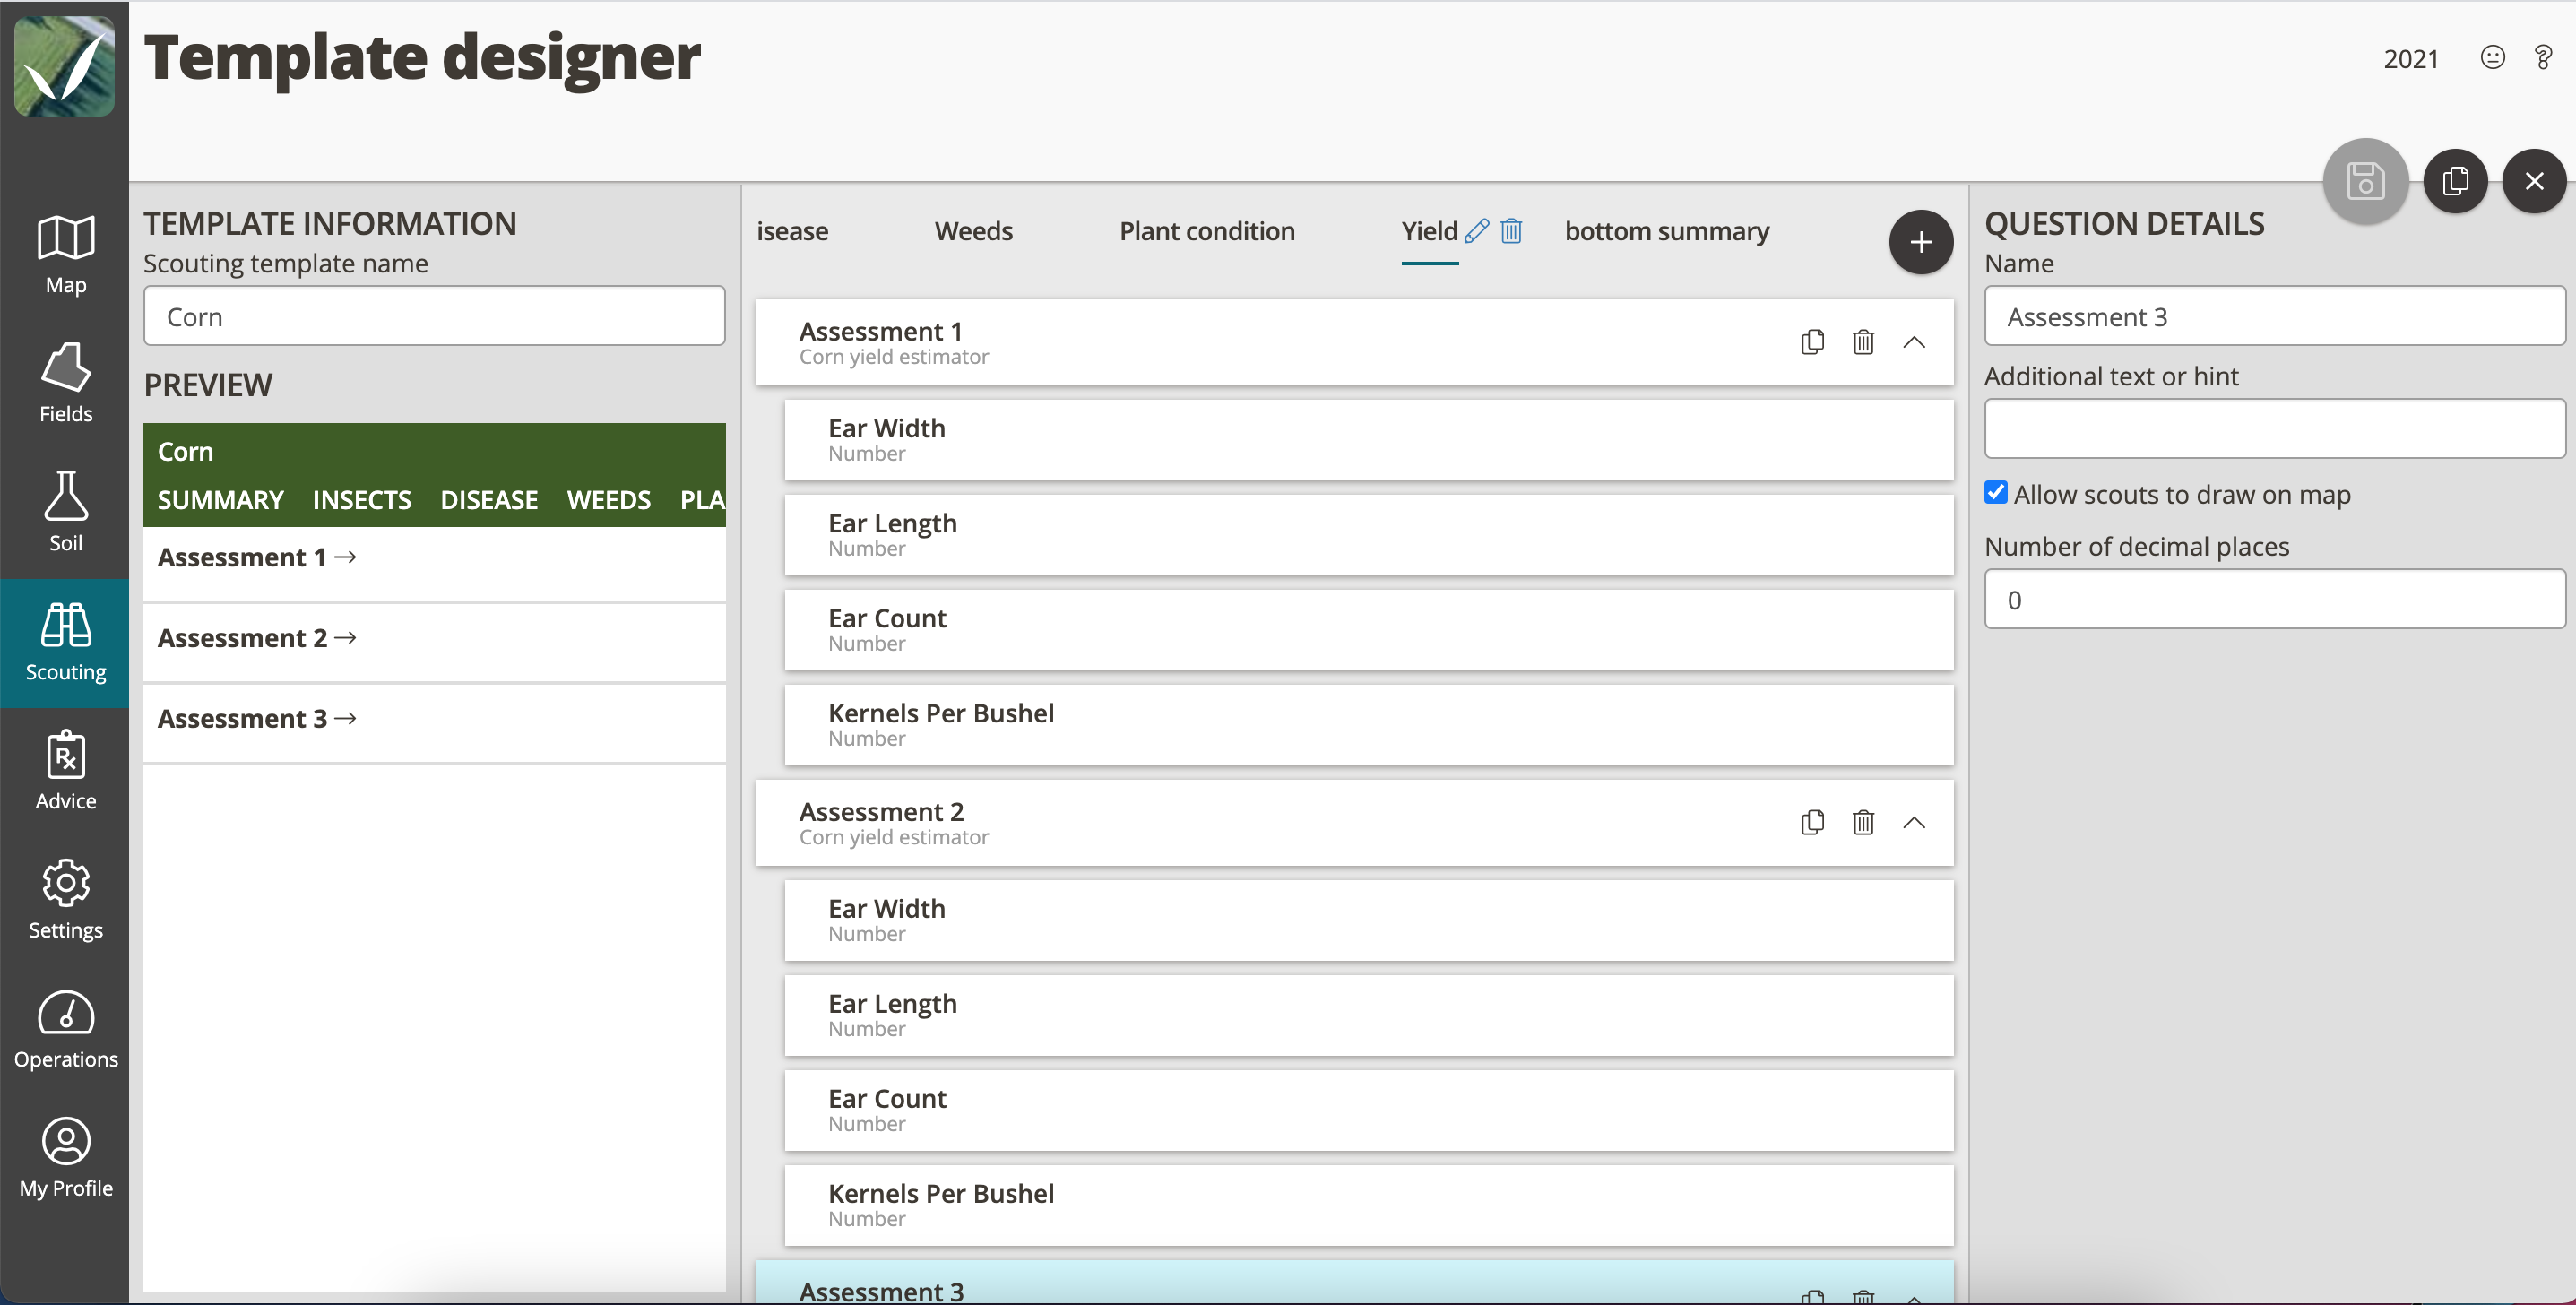Click the 2021 year selector
The height and width of the screenshot is (1305, 2576).
pos(2410,58)
